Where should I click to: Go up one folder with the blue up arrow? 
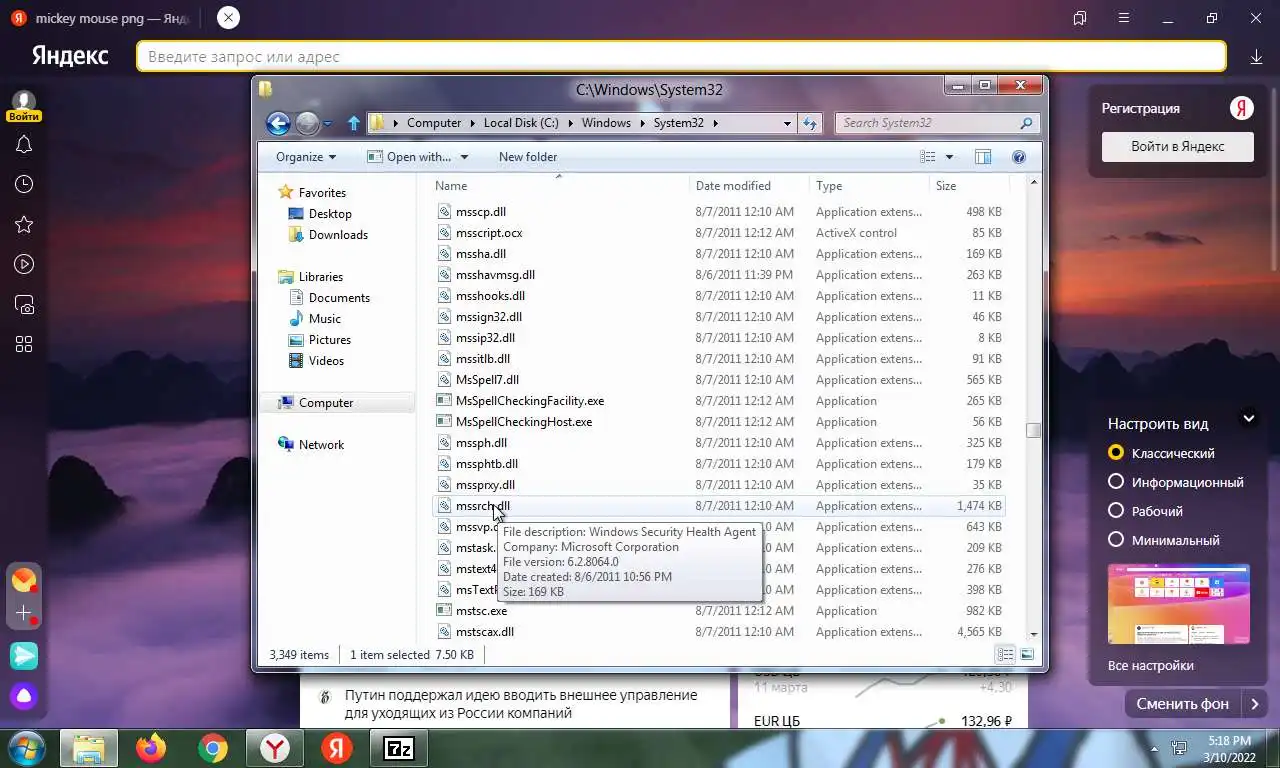[353, 123]
